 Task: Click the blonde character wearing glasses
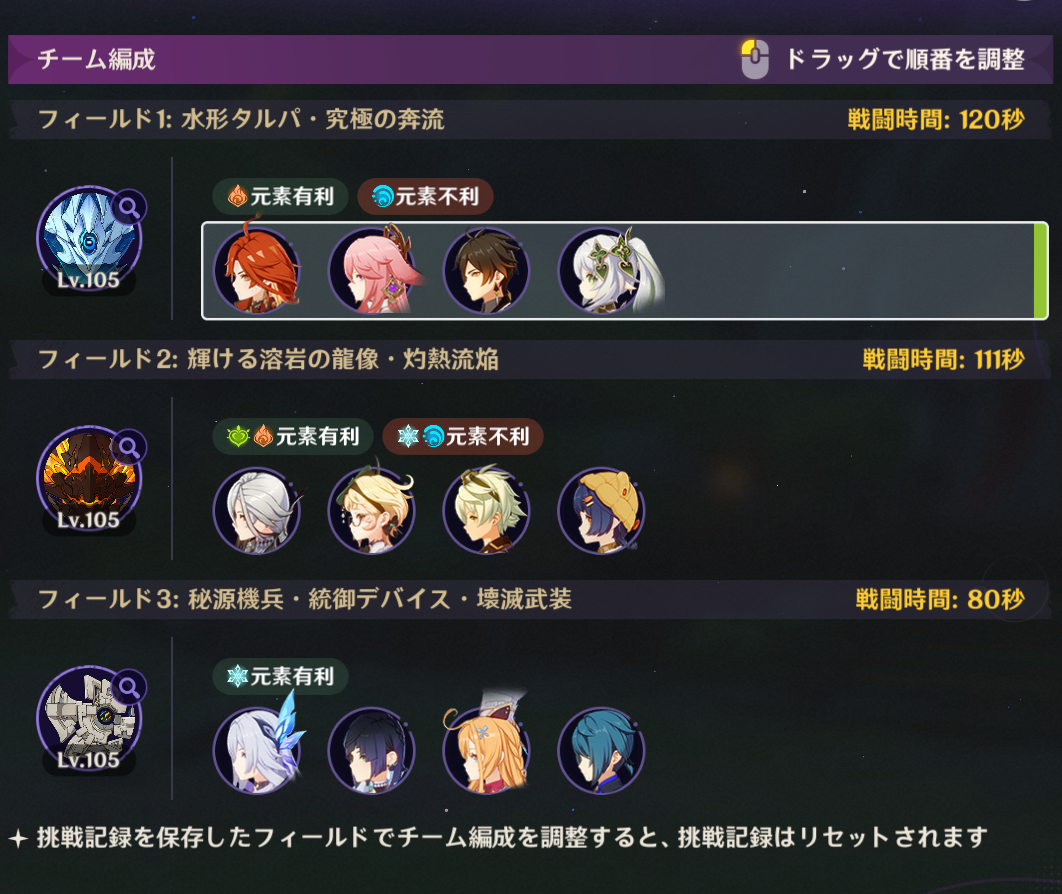click(371, 510)
